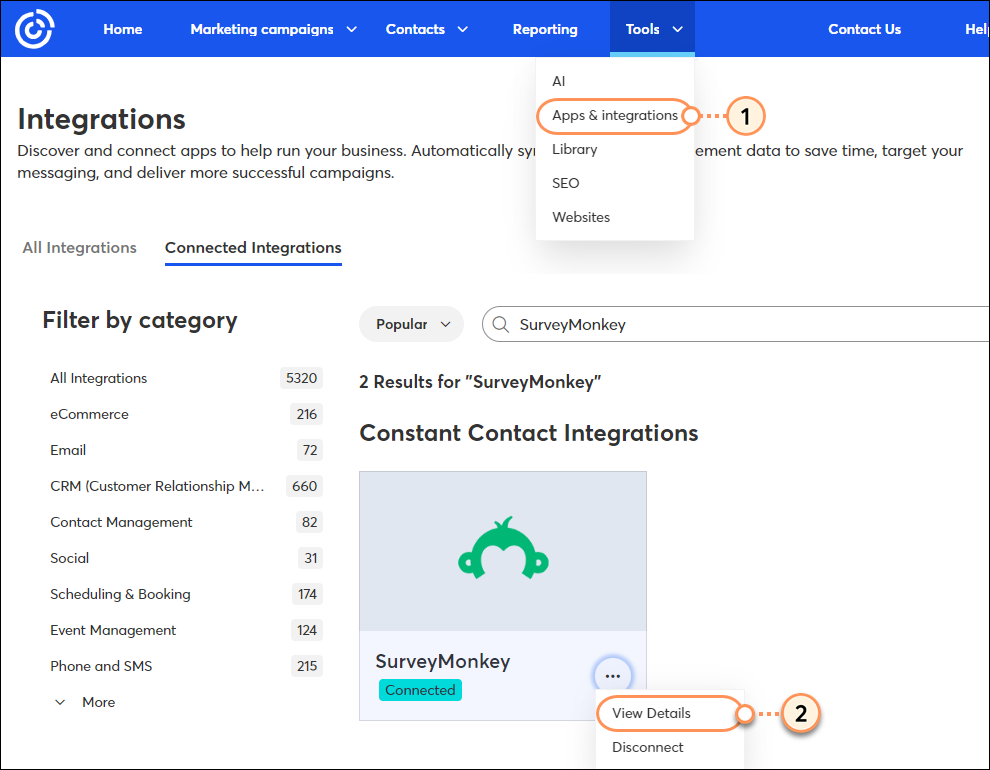Disconnect the SurveyMonkey integration
This screenshot has height=770, width=990.
pos(647,747)
